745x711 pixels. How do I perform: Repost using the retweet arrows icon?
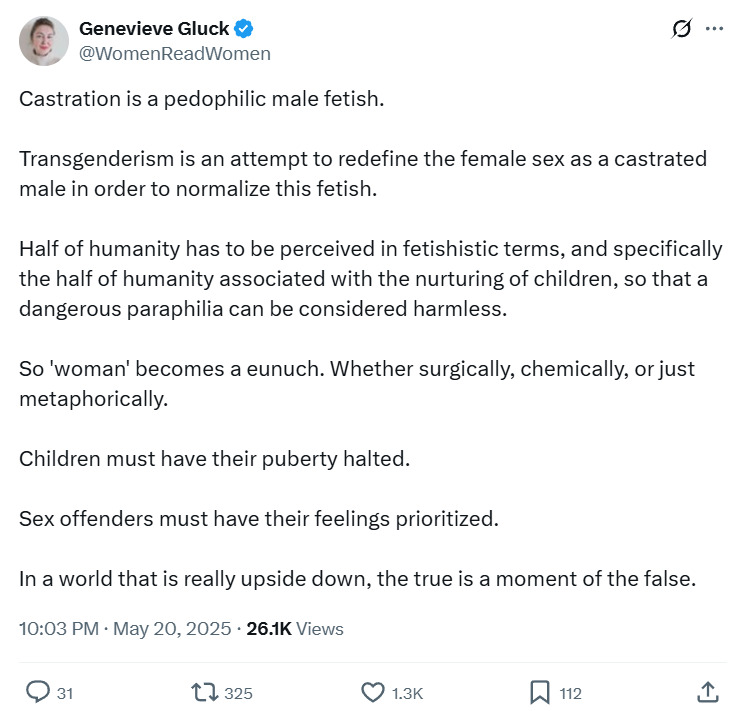(x=204, y=692)
